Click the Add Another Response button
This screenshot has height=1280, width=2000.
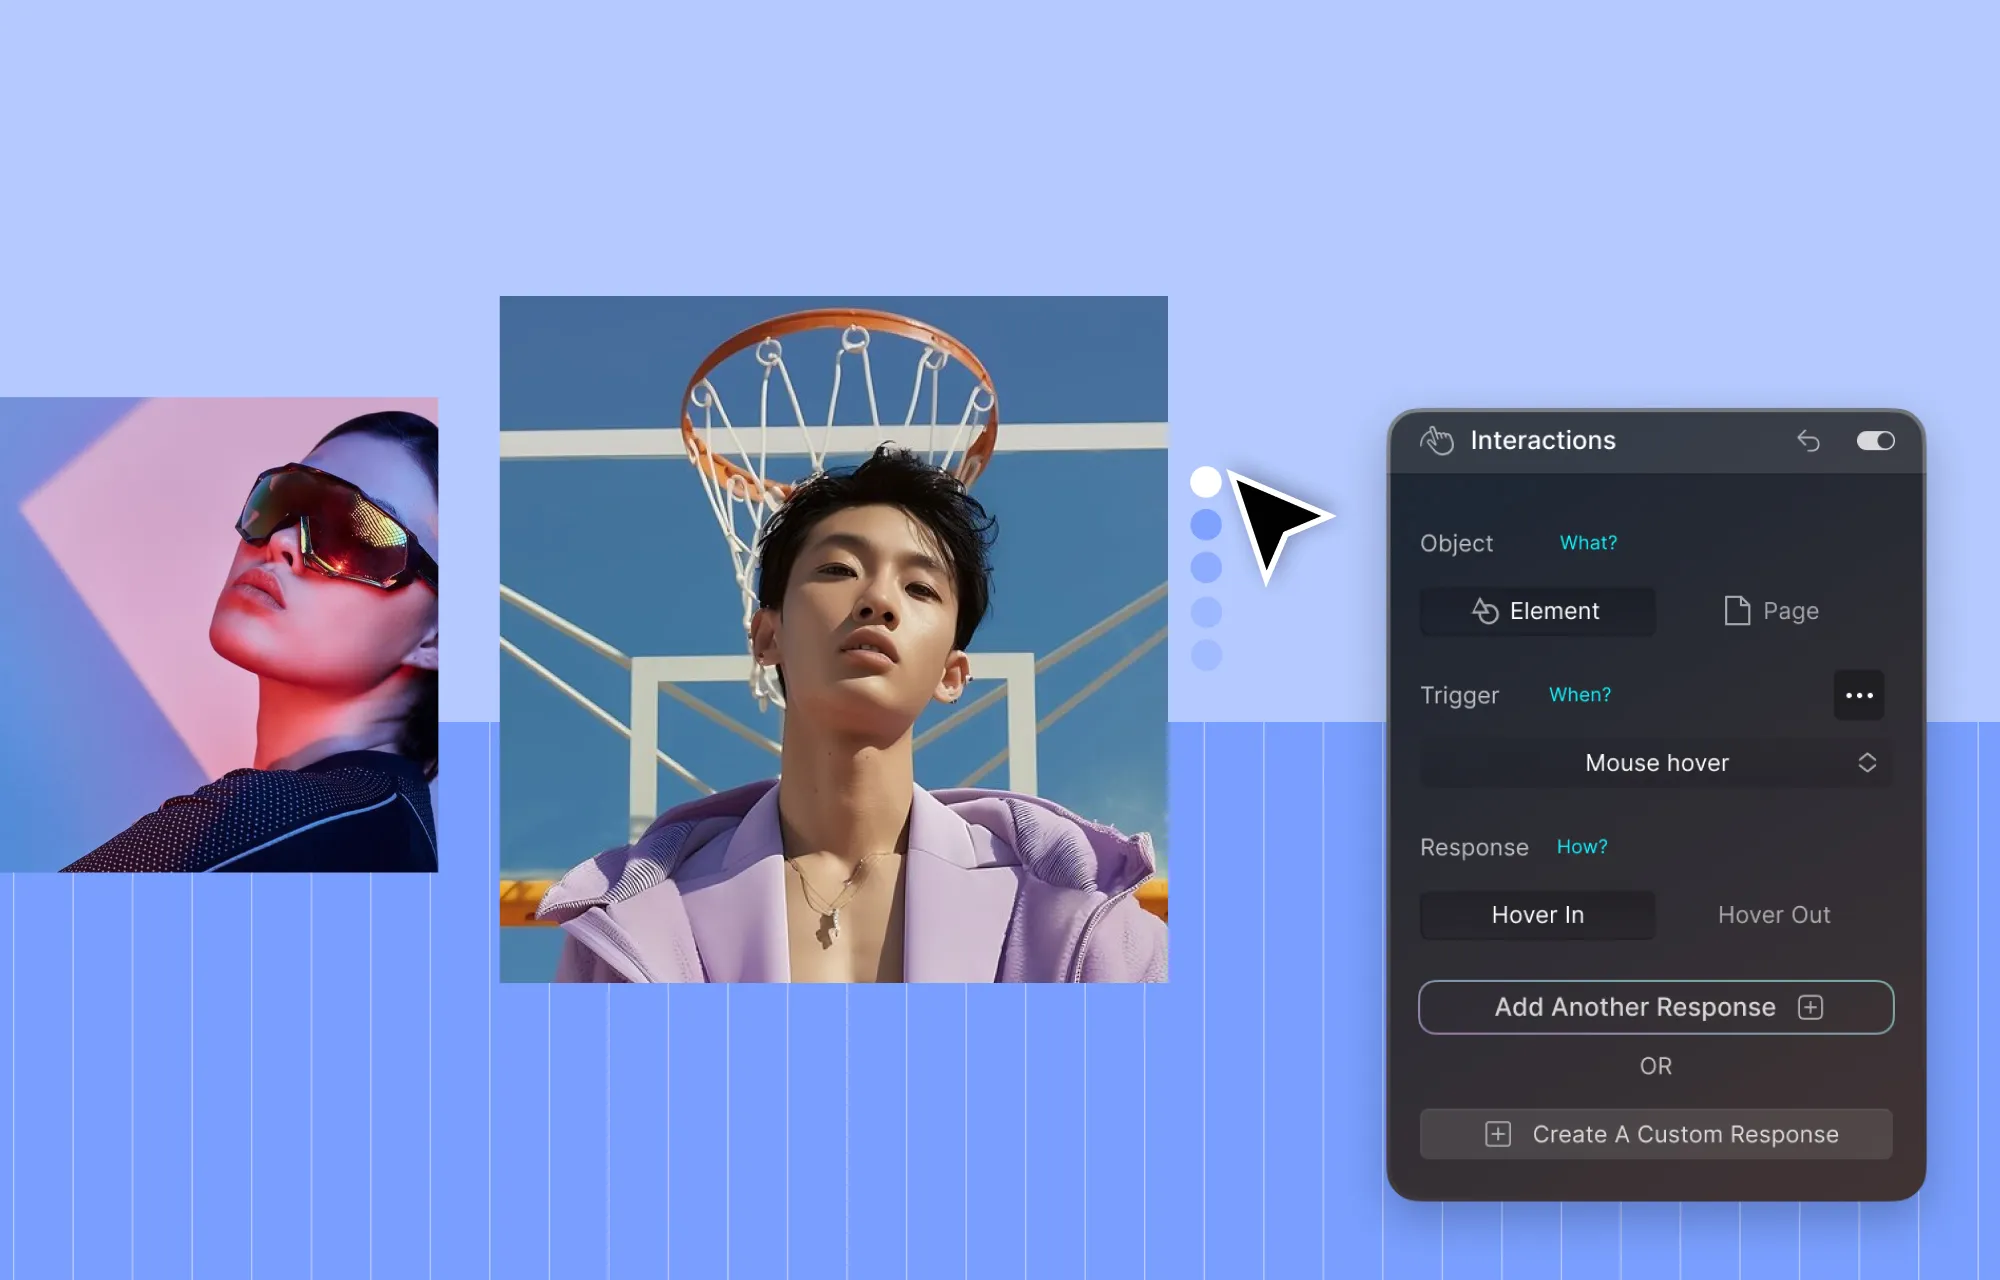(x=1656, y=1006)
